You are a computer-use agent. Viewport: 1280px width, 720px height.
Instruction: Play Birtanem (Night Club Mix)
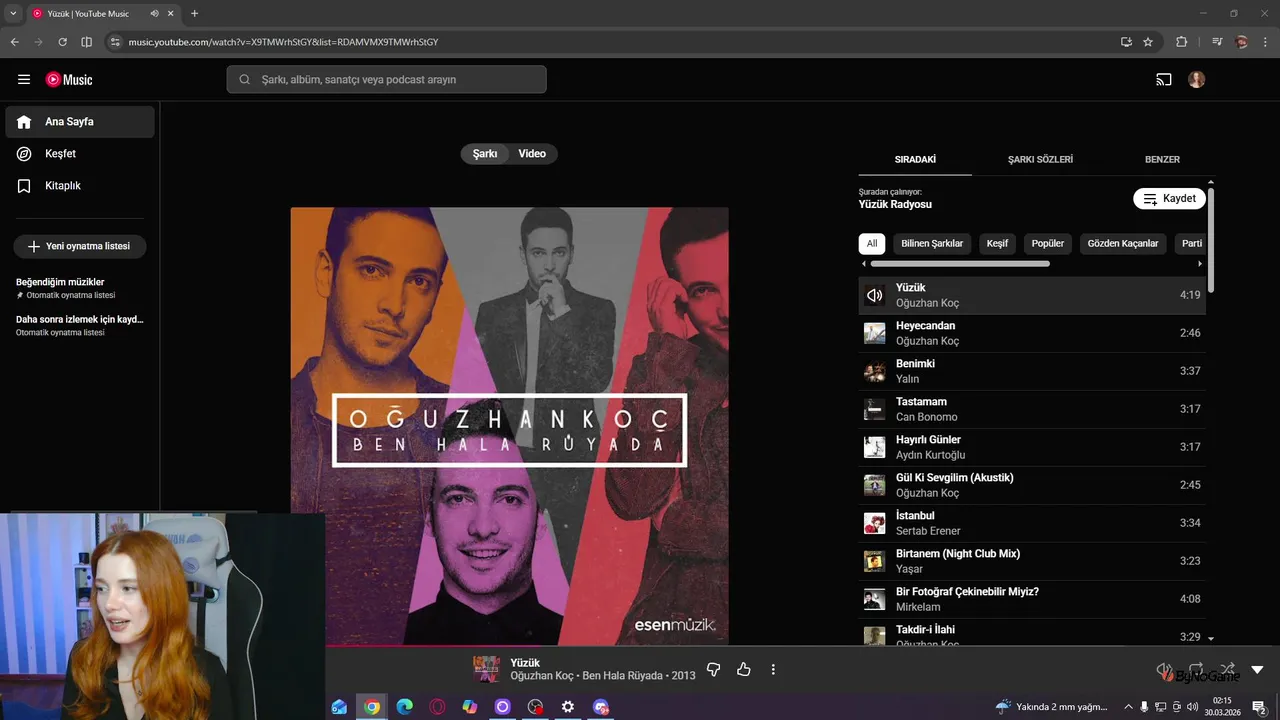(1032, 561)
